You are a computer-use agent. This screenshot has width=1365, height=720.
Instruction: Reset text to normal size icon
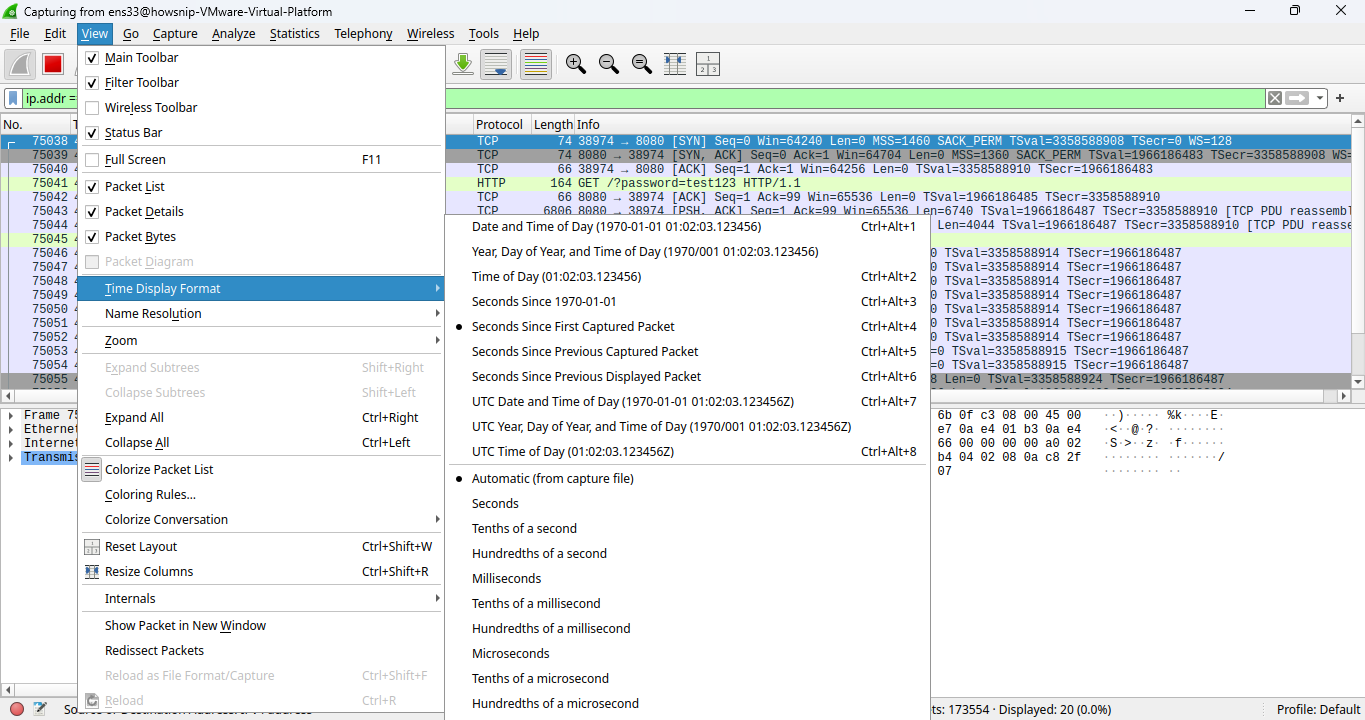[642, 64]
